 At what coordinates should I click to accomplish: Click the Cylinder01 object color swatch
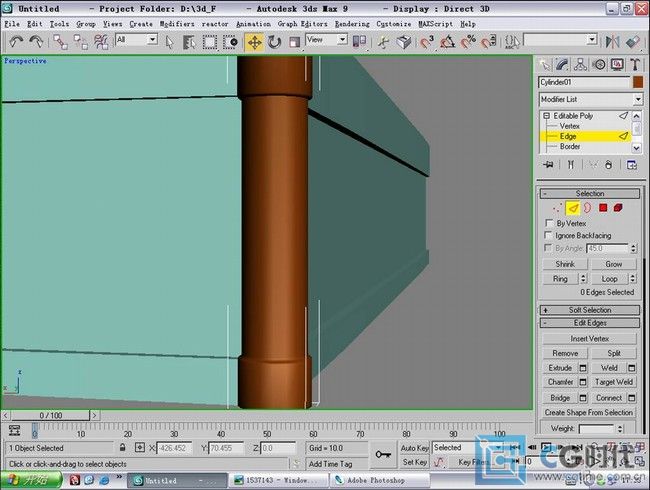click(x=638, y=82)
